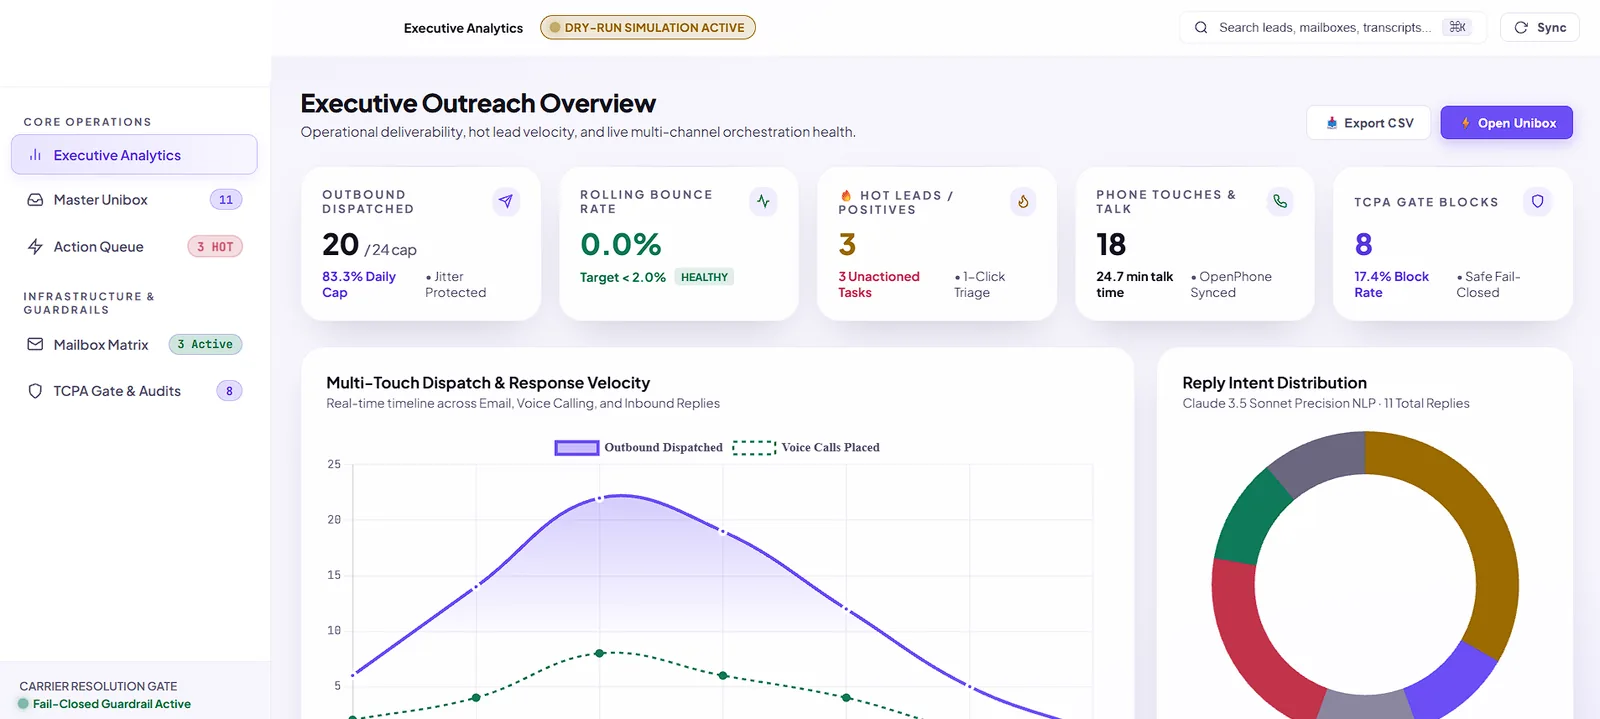Click the "24.7 min talk time" text
1600x719 pixels.
pos(1135,285)
